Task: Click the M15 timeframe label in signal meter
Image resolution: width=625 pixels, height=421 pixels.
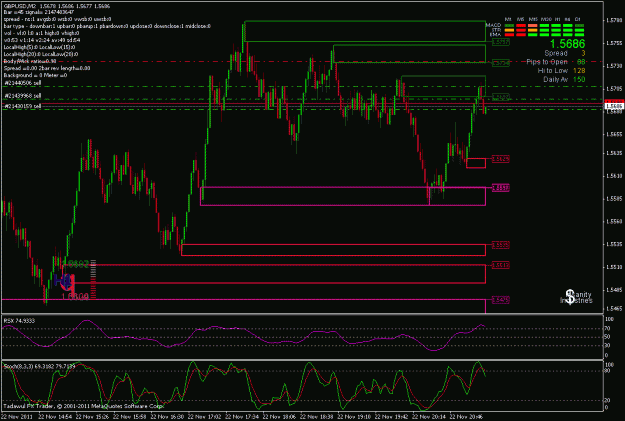Action: point(533,19)
